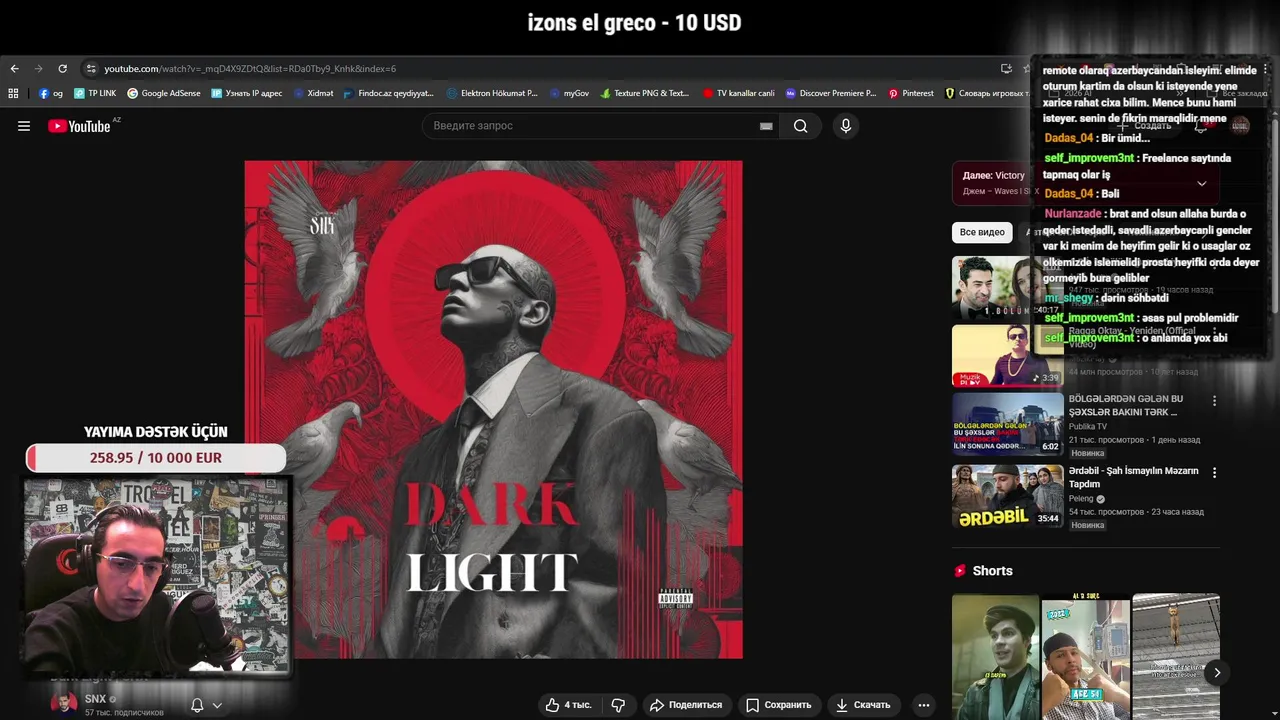1280x720 pixels.
Task: Click install/cast icon in address bar
Action: [x=1006, y=69]
